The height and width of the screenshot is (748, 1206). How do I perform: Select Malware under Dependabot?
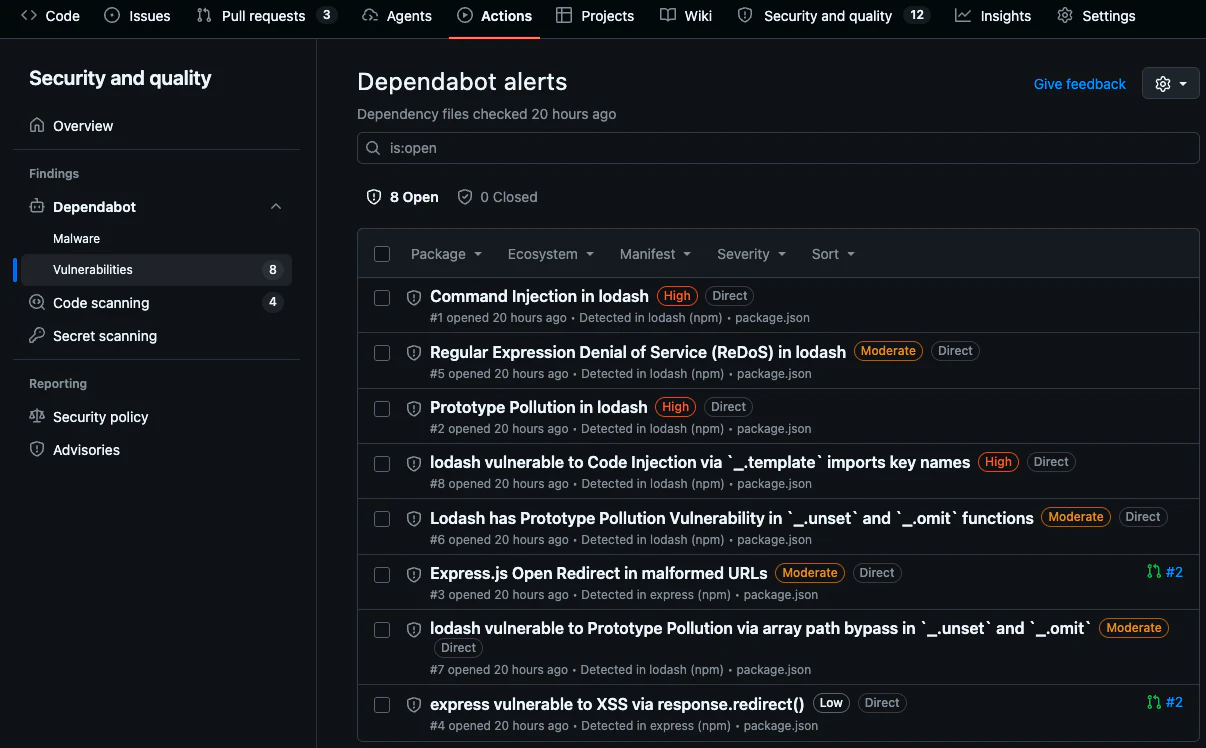[x=76, y=239]
